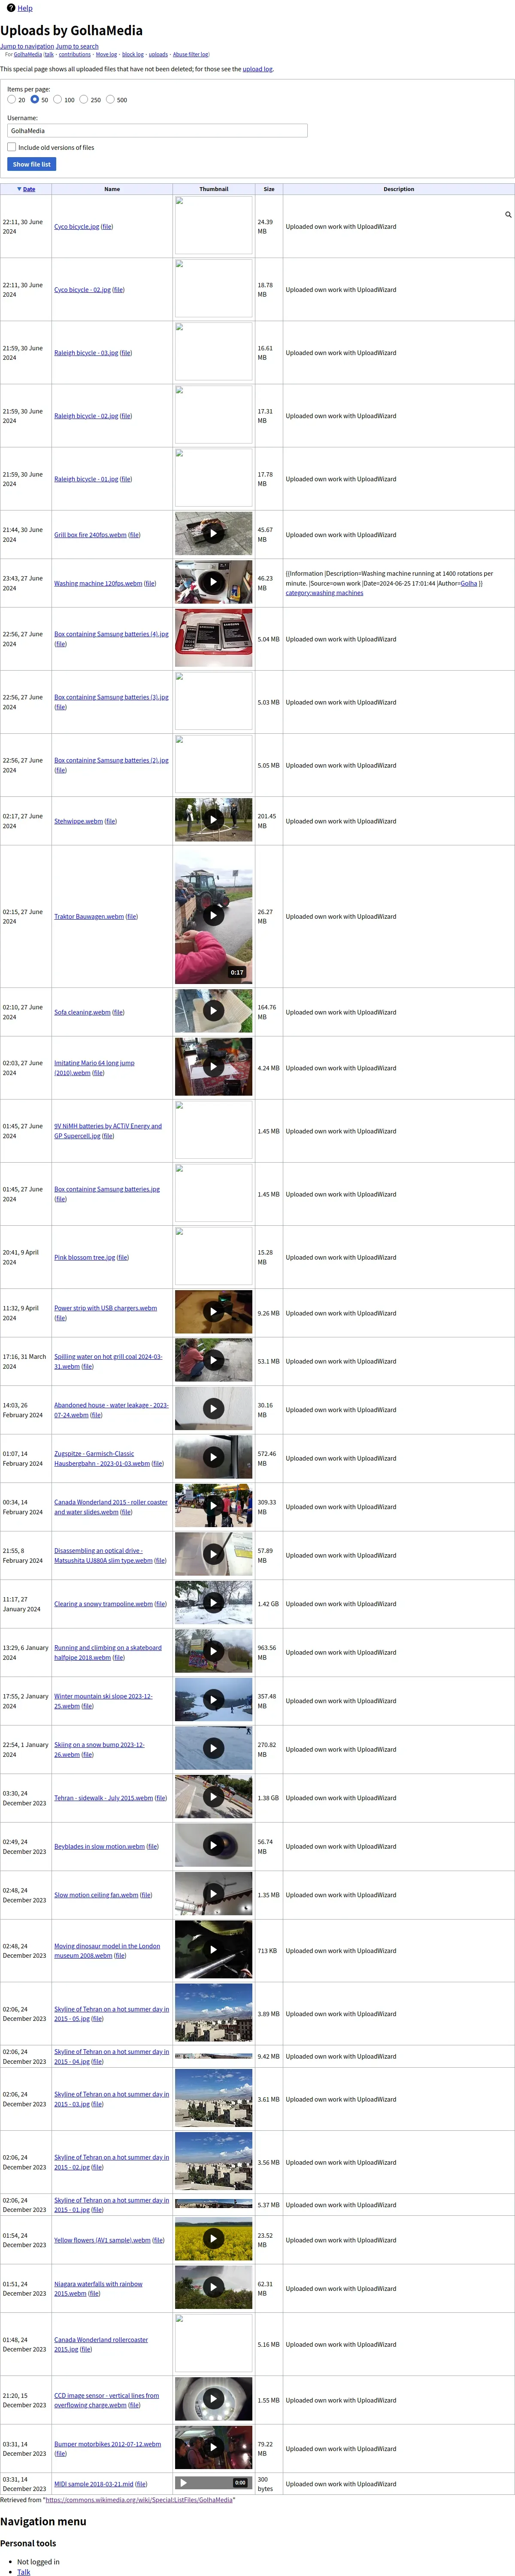Play the Spilling water on hot grill coal video
The image size is (515, 2576).
(213, 1360)
